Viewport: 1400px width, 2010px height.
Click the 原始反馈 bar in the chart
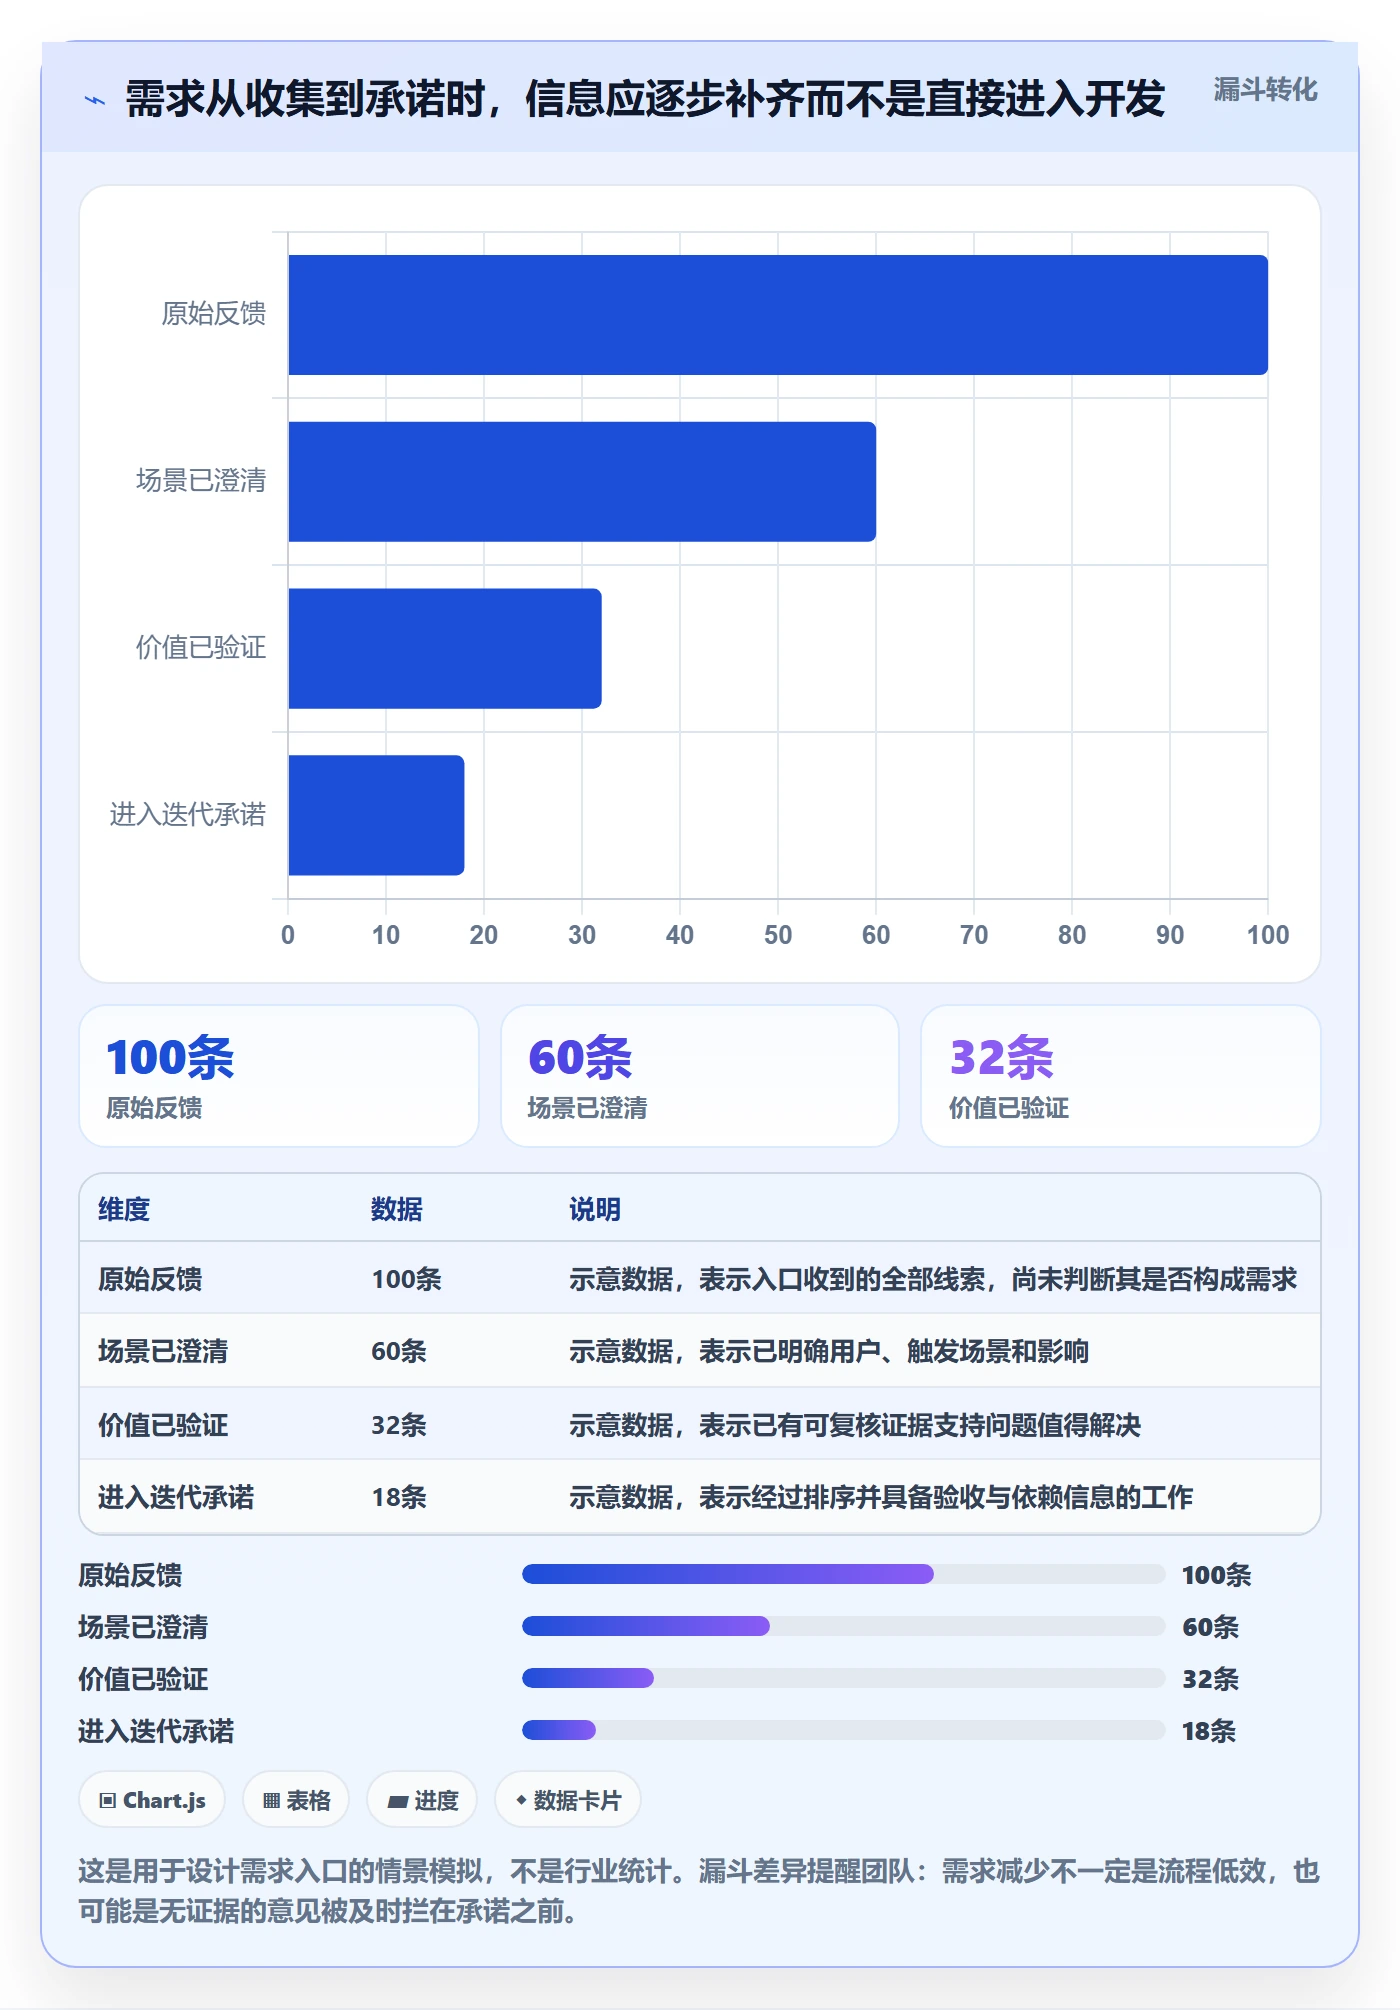pos(778,315)
